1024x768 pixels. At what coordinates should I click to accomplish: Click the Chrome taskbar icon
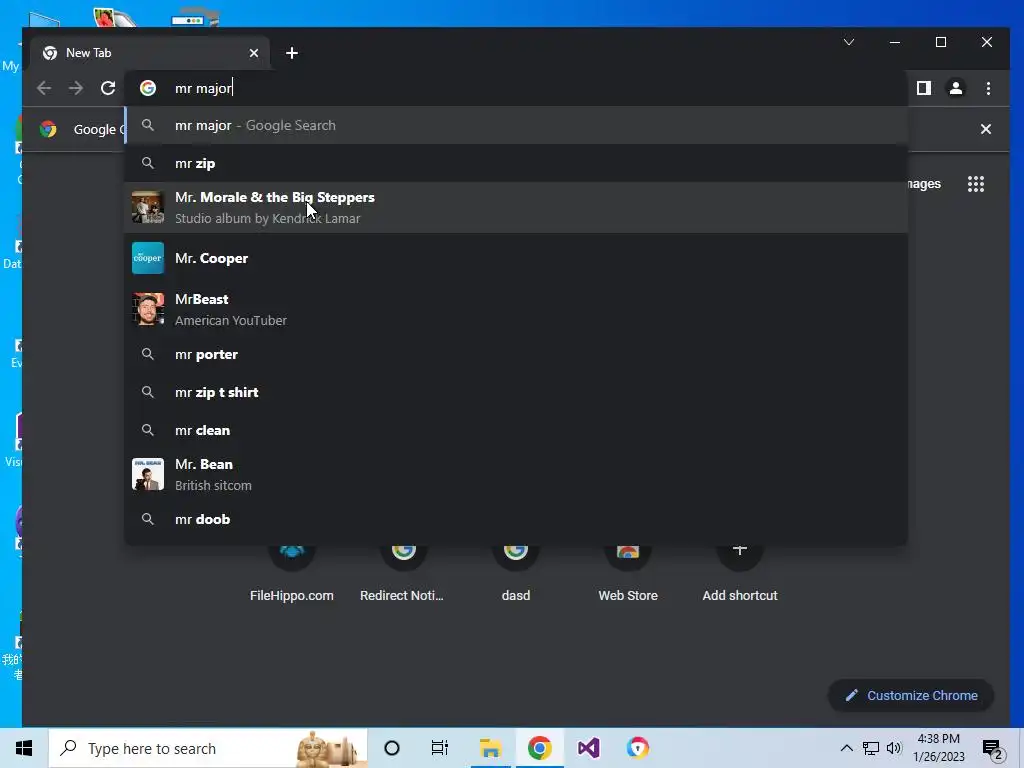pyautogui.click(x=539, y=748)
